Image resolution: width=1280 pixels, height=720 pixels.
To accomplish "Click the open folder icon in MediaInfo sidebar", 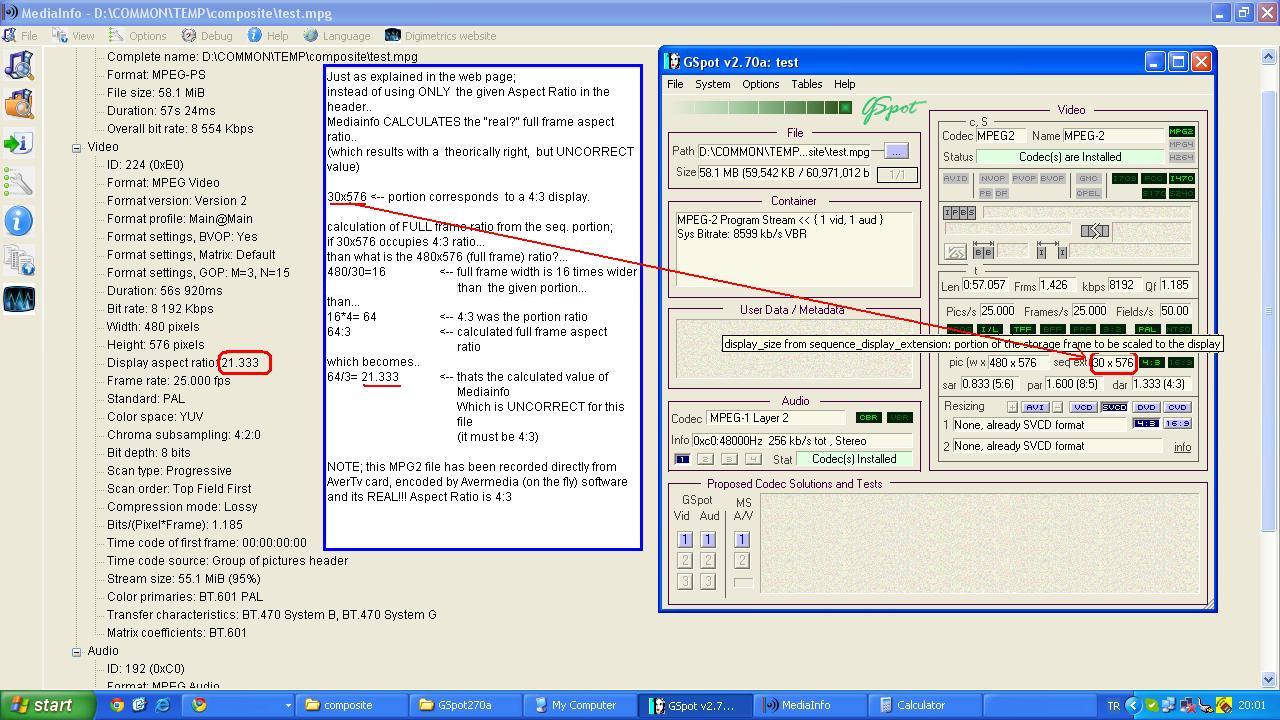I will pos(19,105).
